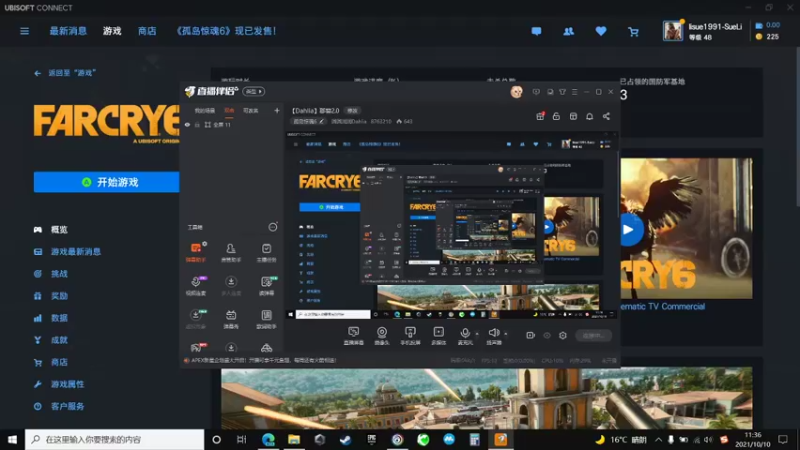The image size is (800, 450).
Task: Add a new scene with plus icon
Action: click(x=277, y=110)
